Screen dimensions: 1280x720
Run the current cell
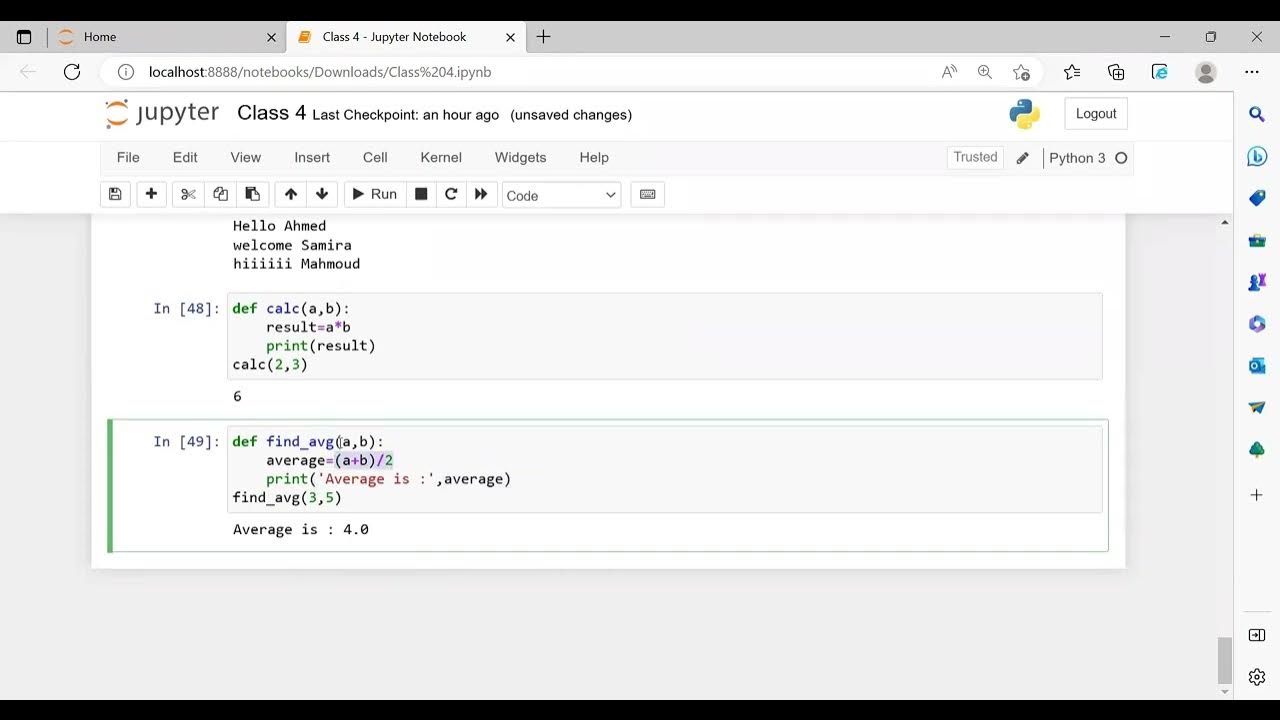coord(374,194)
